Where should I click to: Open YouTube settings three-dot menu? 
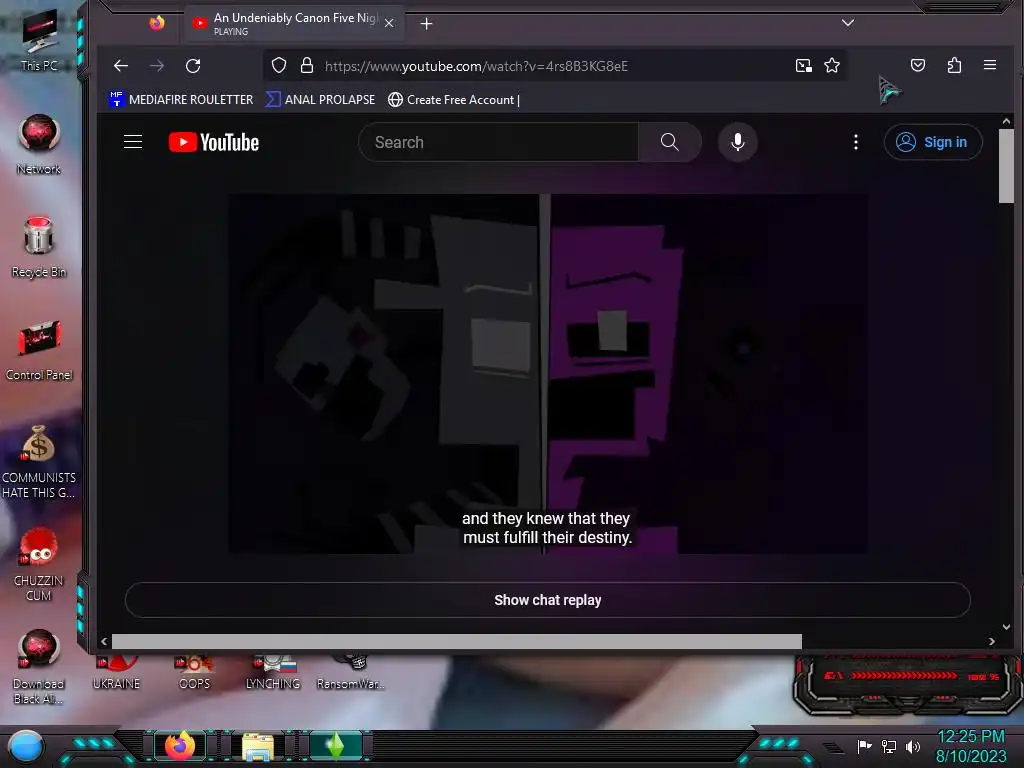pos(856,142)
